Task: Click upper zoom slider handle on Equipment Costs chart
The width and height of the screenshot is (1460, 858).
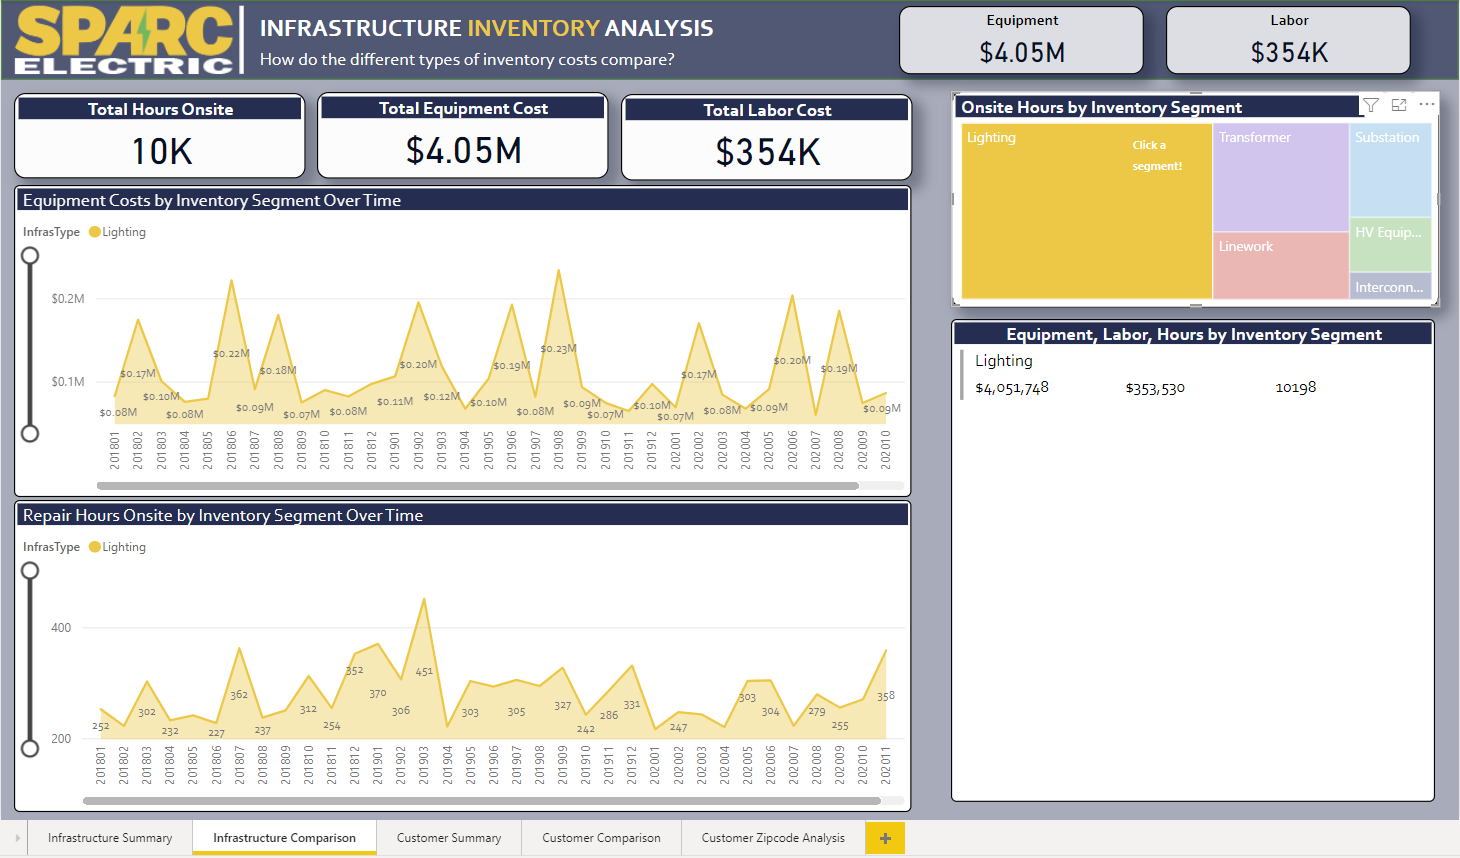Action: click(x=30, y=256)
